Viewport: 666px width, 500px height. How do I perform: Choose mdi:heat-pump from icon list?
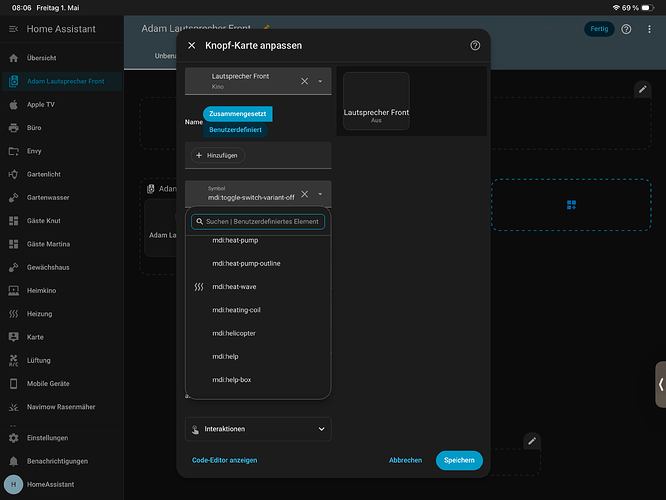(x=258, y=240)
